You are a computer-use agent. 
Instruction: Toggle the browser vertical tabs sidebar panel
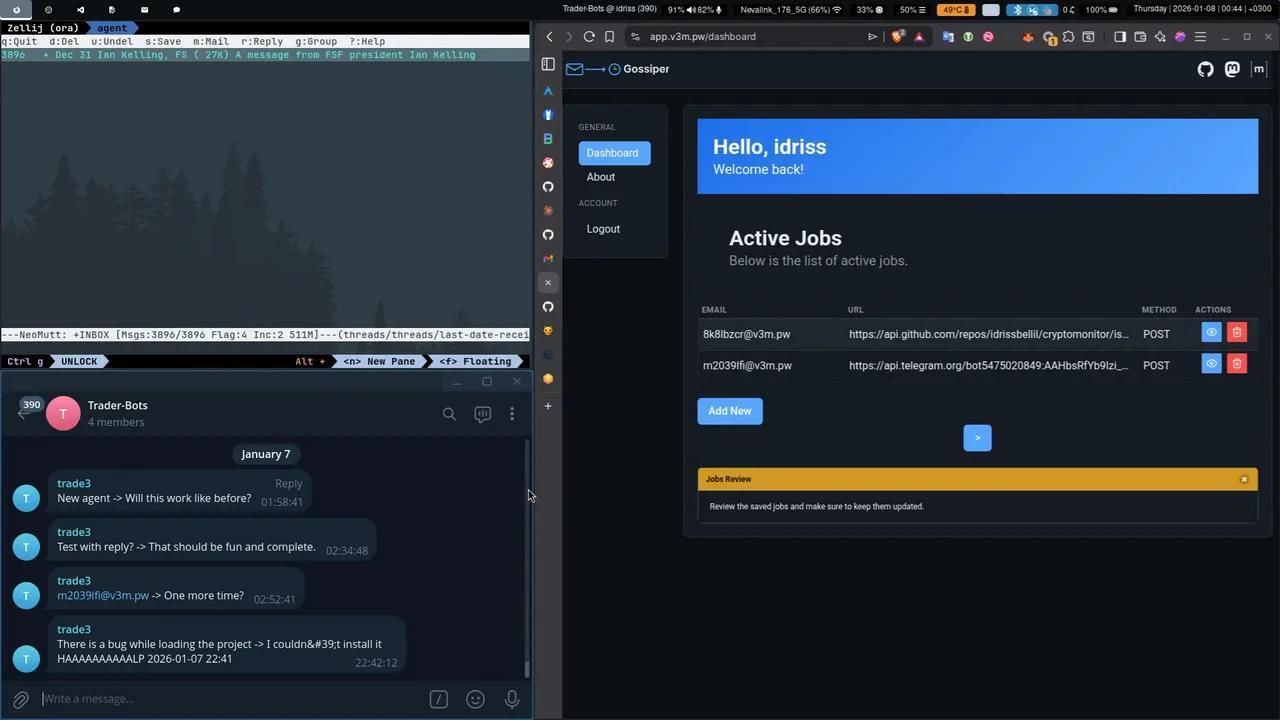pos(548,64)
